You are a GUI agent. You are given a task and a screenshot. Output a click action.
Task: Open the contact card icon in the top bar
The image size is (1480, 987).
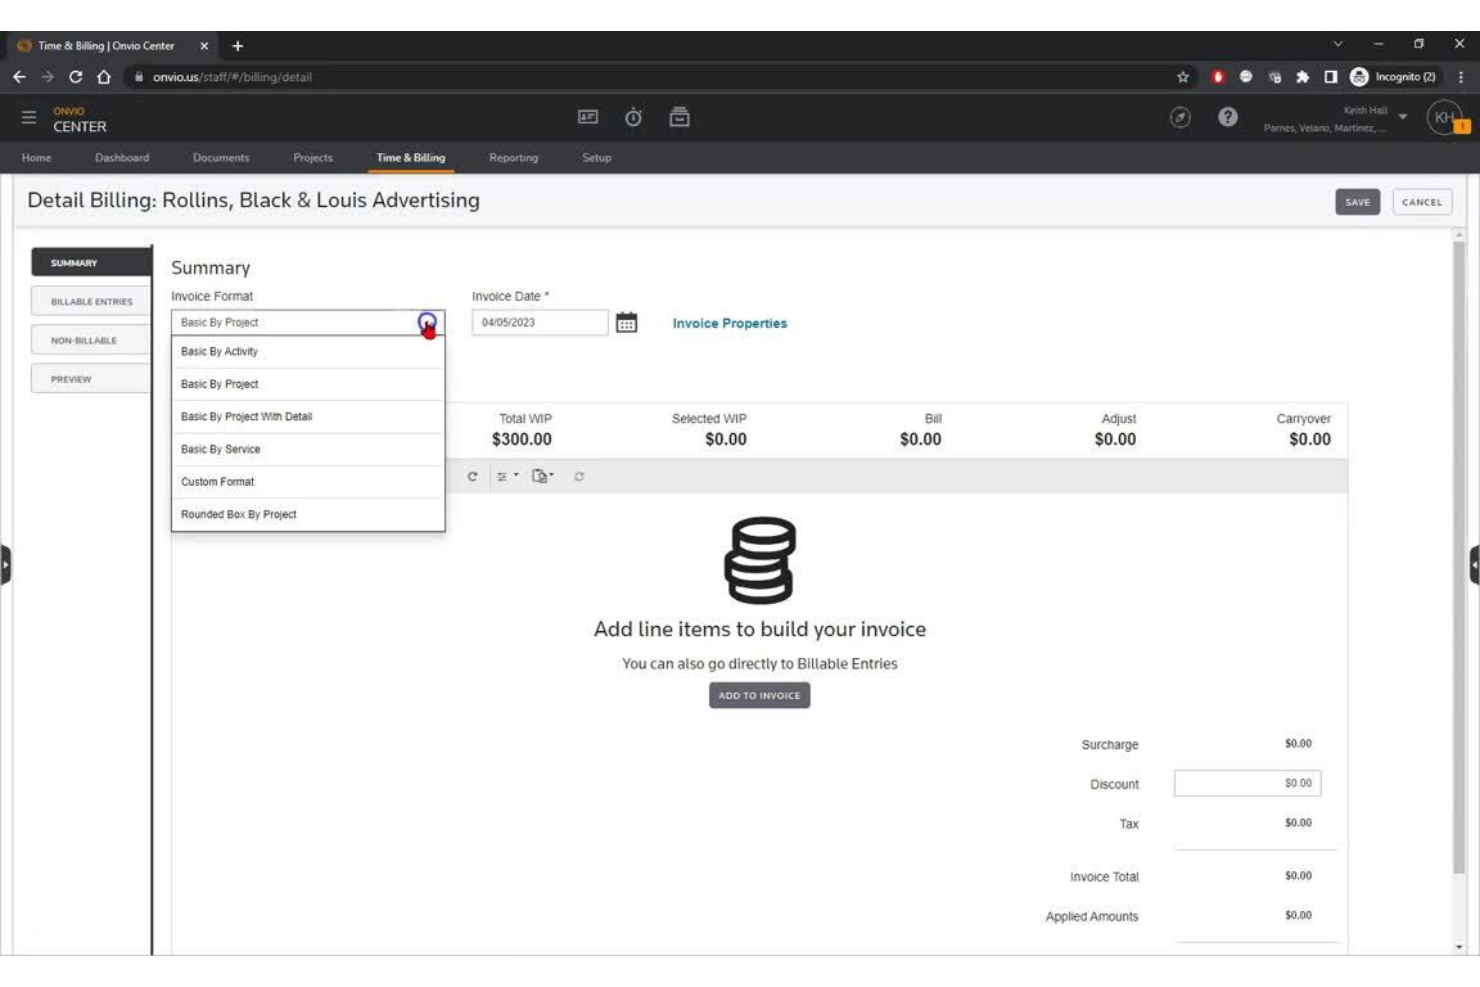pyautogui.click(x=587, y=117)
